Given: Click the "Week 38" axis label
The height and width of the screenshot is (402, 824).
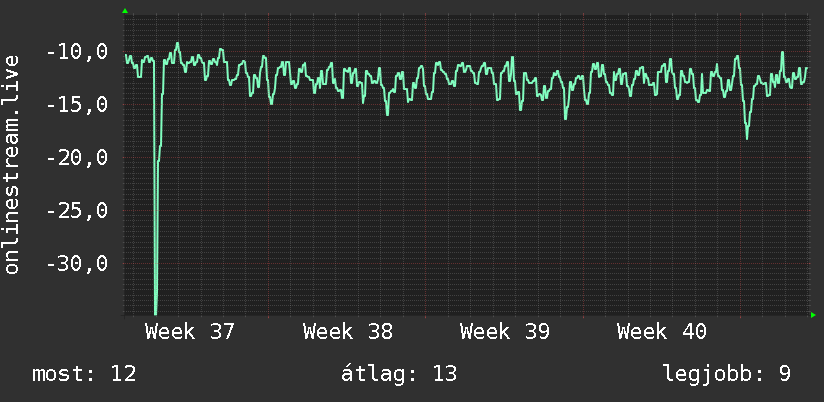Looking at the screenshot, I should (x=347, y=332).
